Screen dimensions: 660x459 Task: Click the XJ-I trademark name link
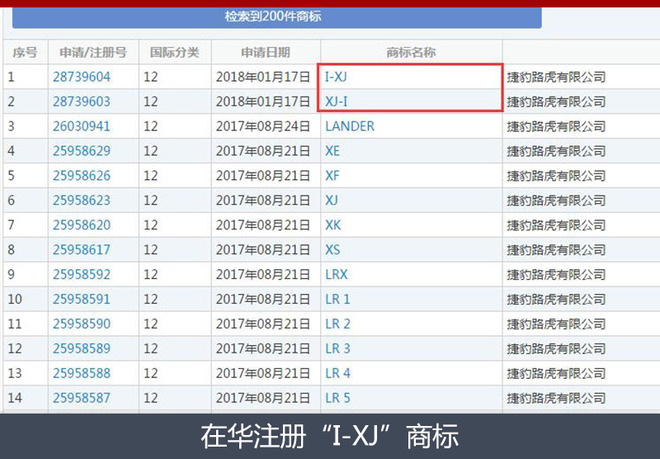tap(336, 102)
